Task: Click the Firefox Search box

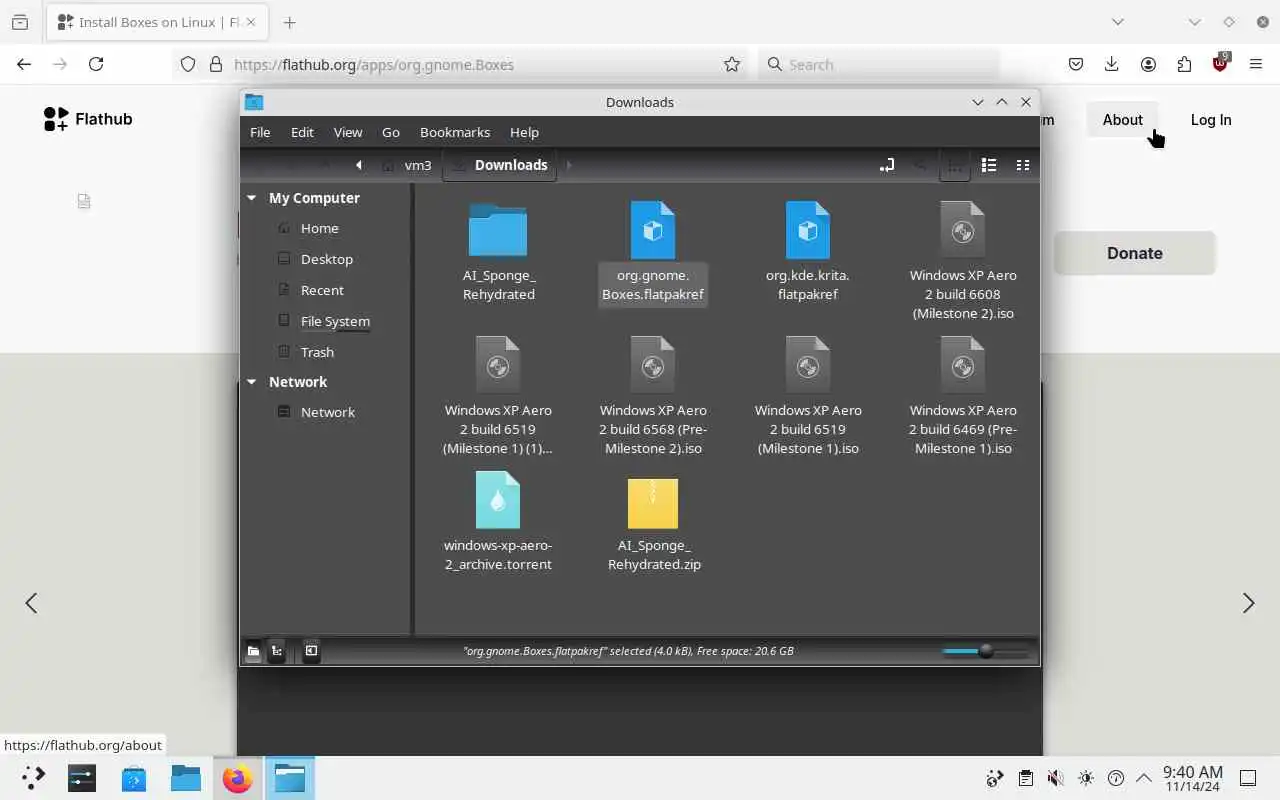Action: coord(880,64)
